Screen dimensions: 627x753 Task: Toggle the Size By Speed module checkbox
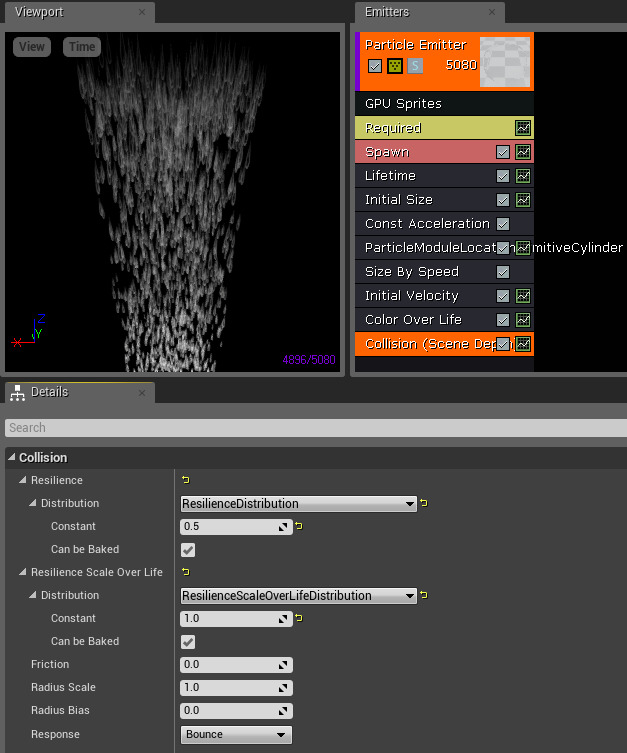(503, 272)
